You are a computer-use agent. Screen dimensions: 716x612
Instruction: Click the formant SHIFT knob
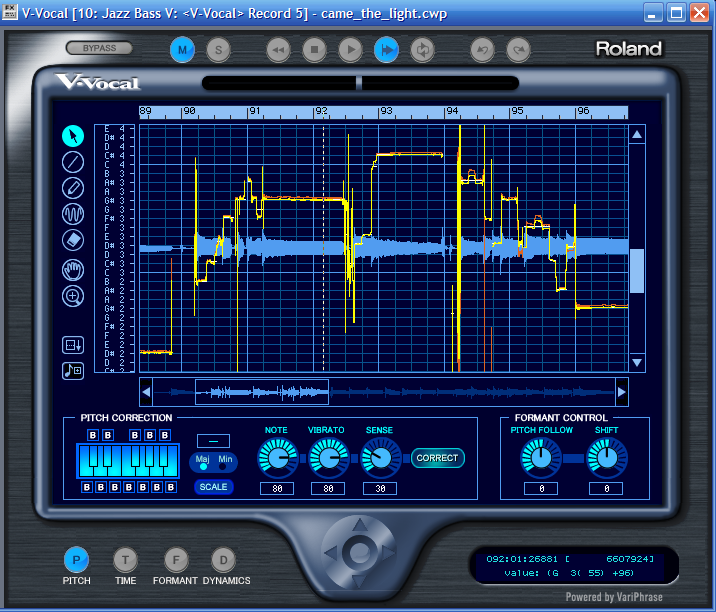click(607, 458)
